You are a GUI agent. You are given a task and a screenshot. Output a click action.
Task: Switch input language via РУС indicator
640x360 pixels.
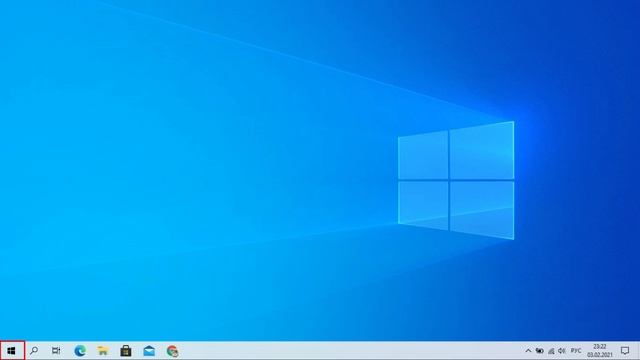coord(576,351)
